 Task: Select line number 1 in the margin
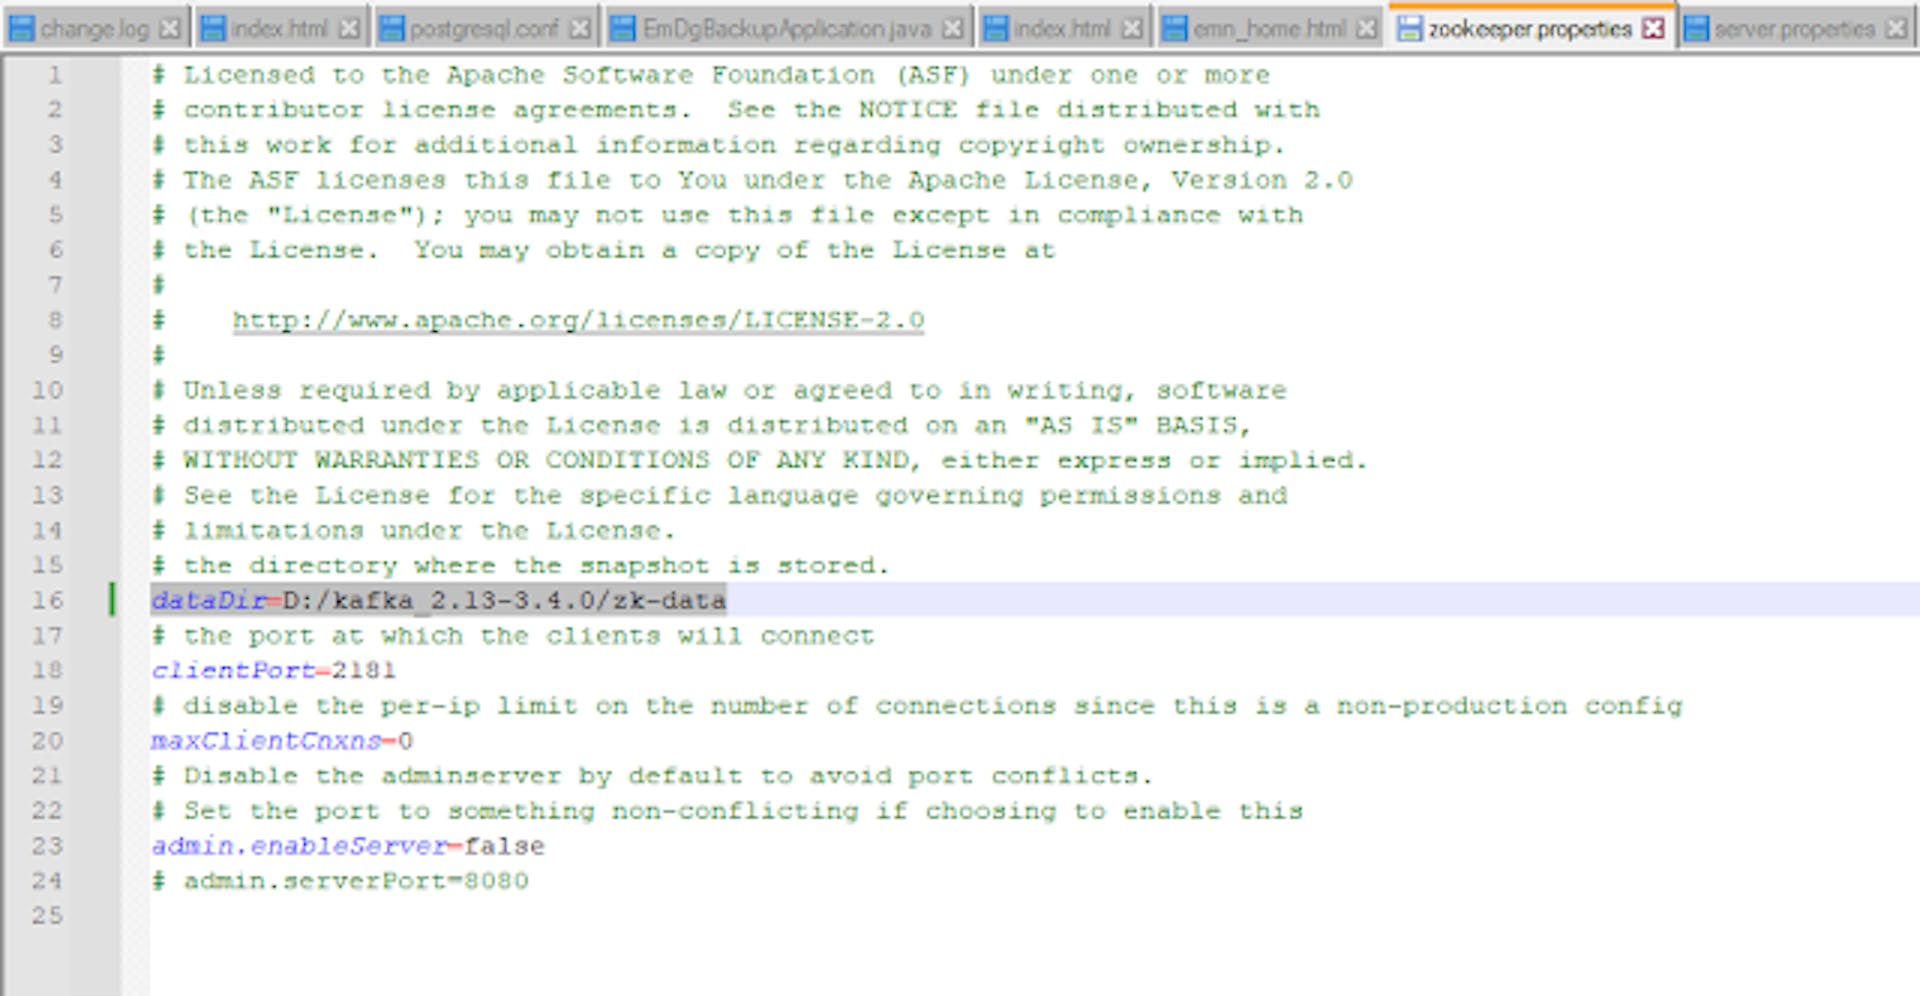tap(55, 75)
